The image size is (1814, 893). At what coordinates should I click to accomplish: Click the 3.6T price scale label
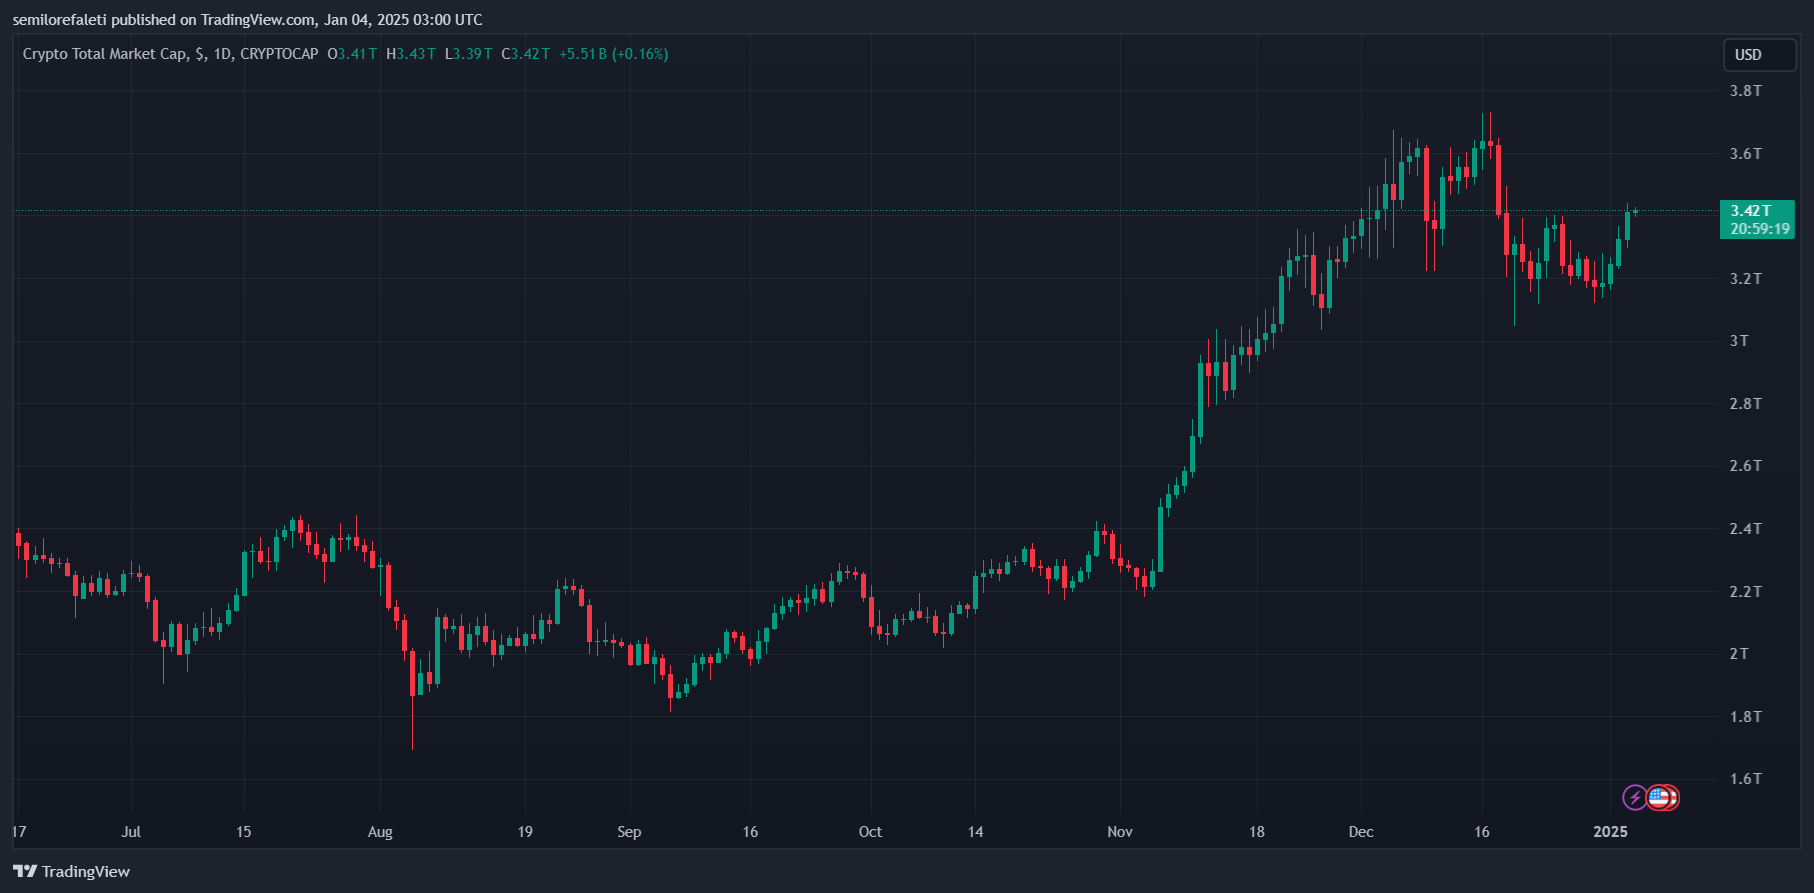click(1746, 154)
